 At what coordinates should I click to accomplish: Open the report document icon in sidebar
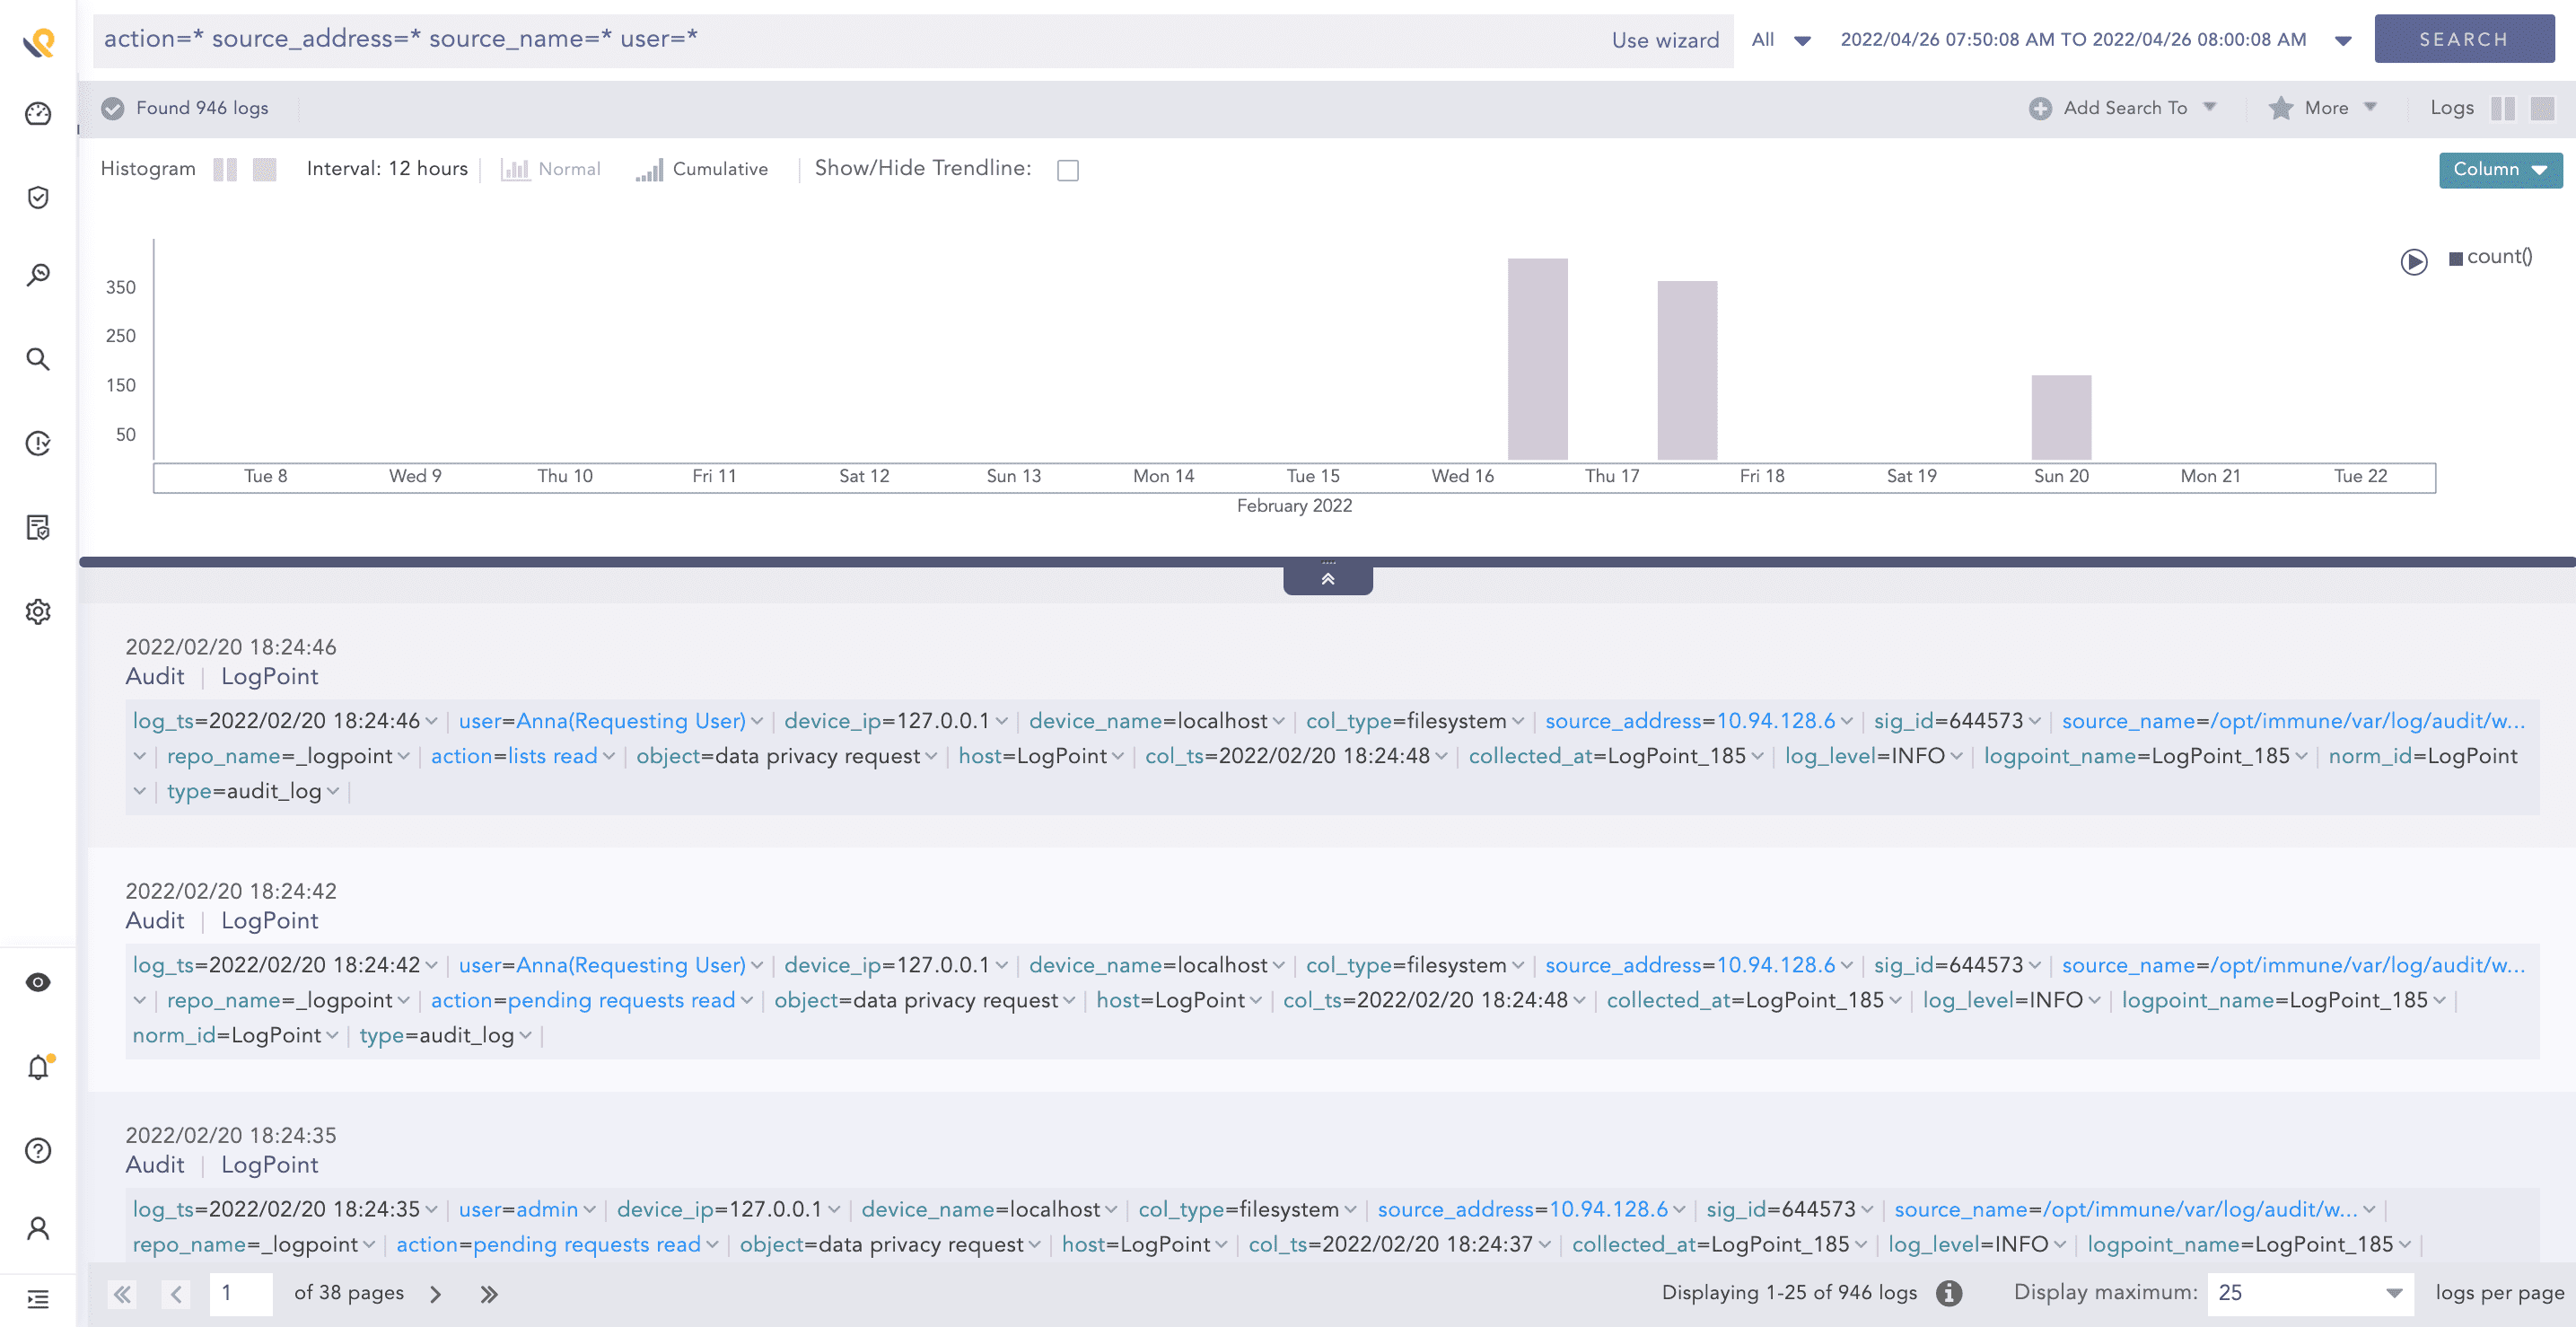[x=38, y=528]
